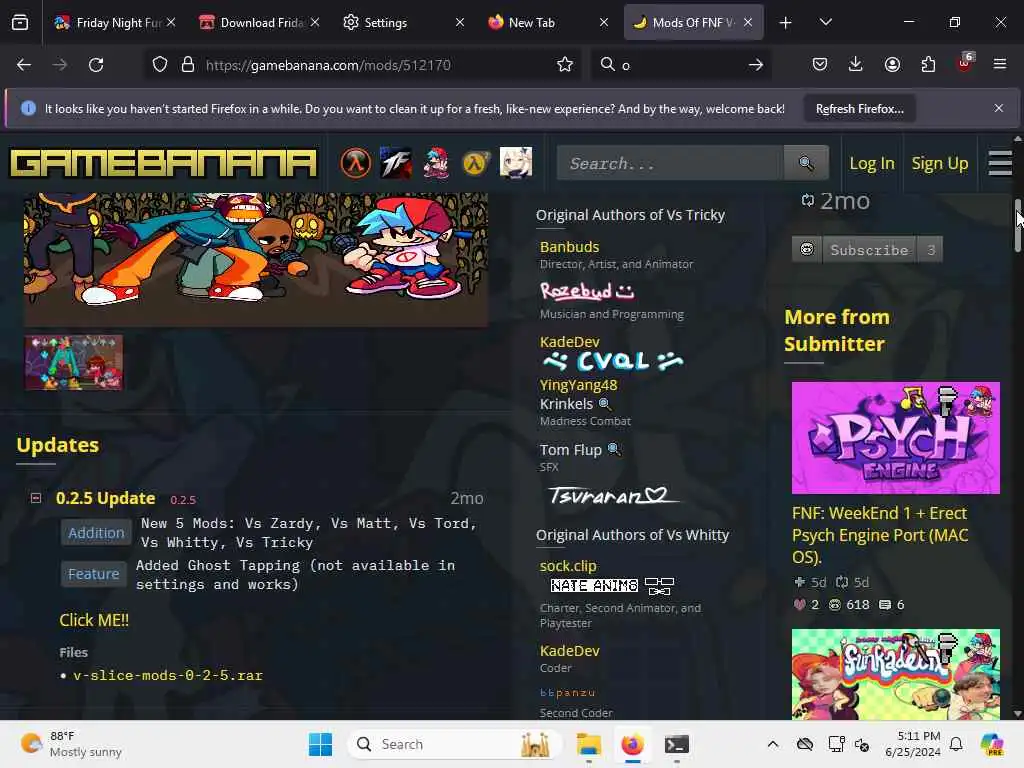Search Krinkels via magnifier icon
1024x768 pixels.
pyautogui.click(x=605, y=404)
